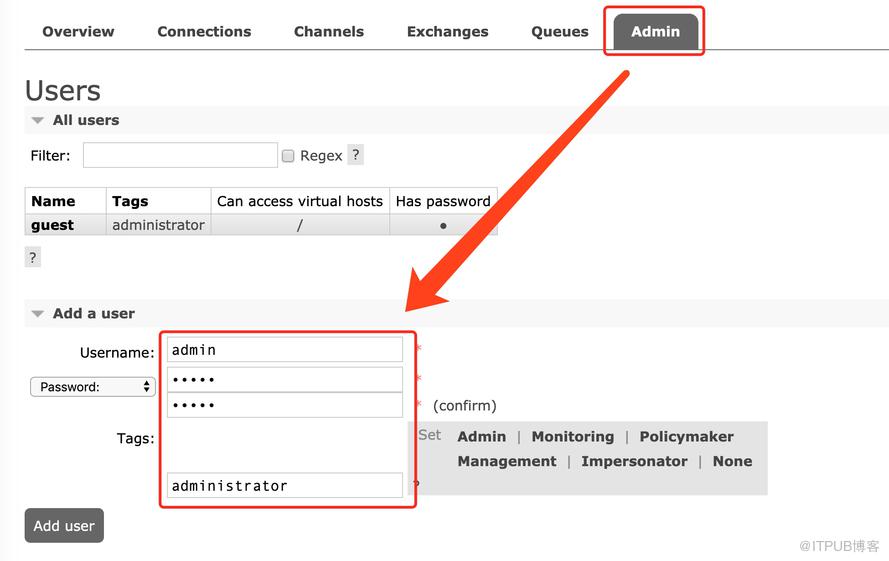889x561 pixels.
Task: Go to the Channels tab
Action: 329,32
